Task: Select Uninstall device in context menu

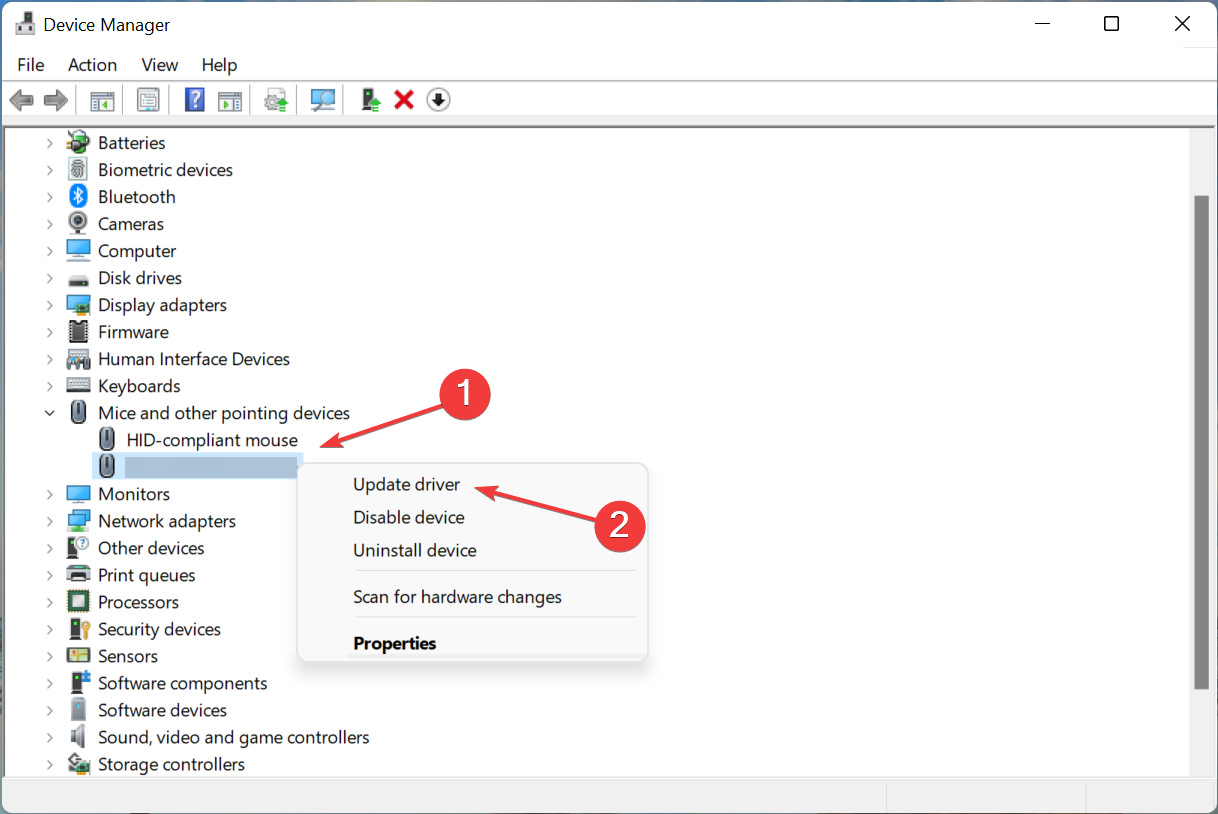Action: coord(414,550)
